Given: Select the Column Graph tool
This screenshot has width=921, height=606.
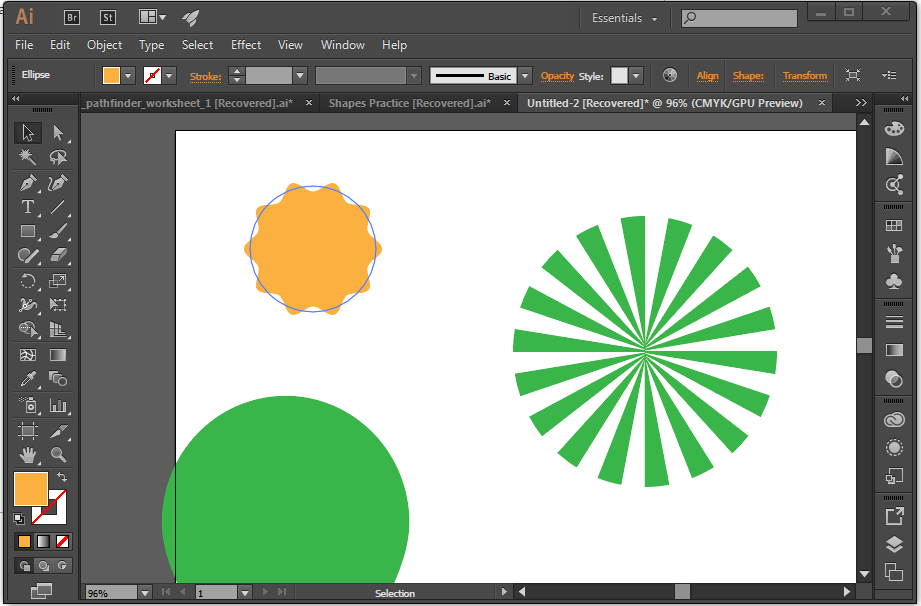Looking at the screenshot, I should point(58,405).
